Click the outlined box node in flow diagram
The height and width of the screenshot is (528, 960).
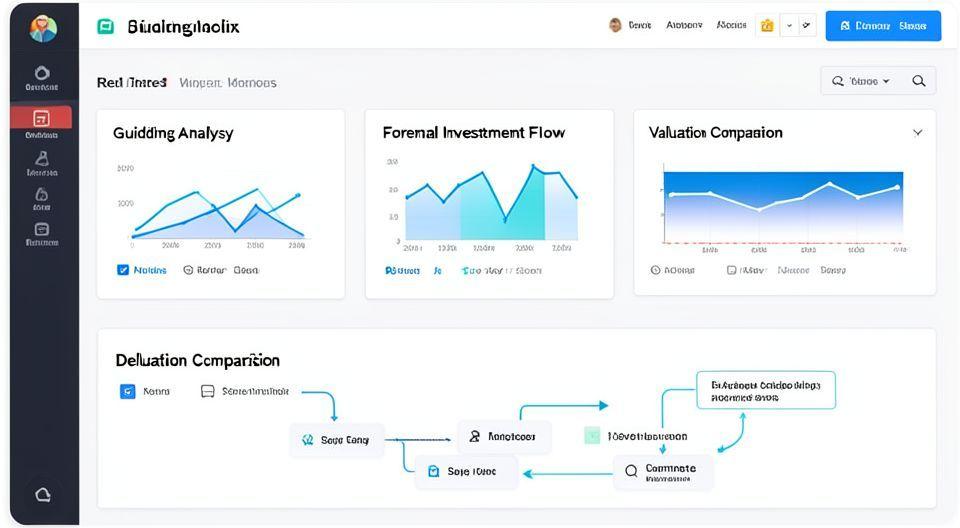pos(765,390)
